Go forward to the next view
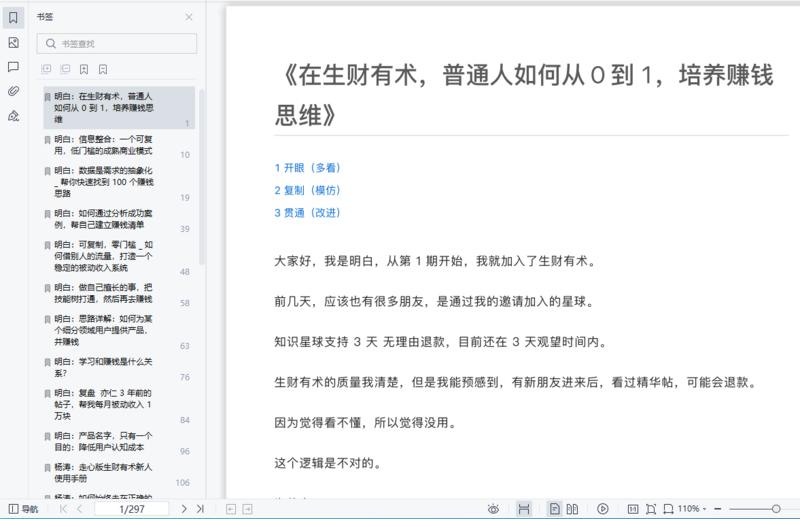The height and width of the screenshot is (519, 800). point(247,509)
